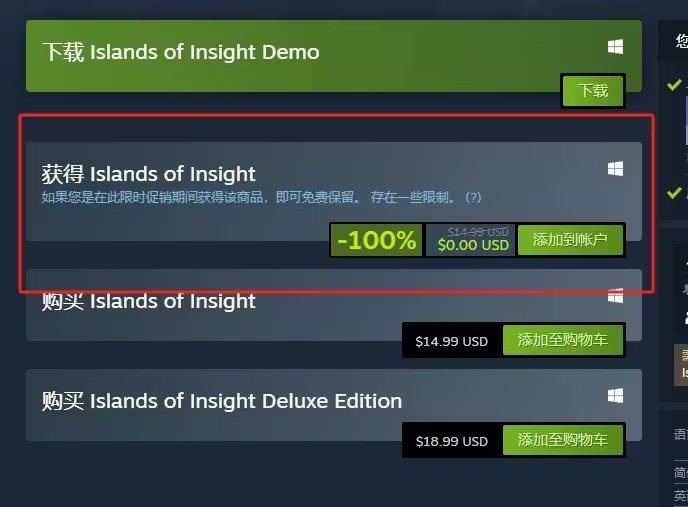Click the -100% discount badge
This screenshot has height=507, width=688.
pos(376,240)
